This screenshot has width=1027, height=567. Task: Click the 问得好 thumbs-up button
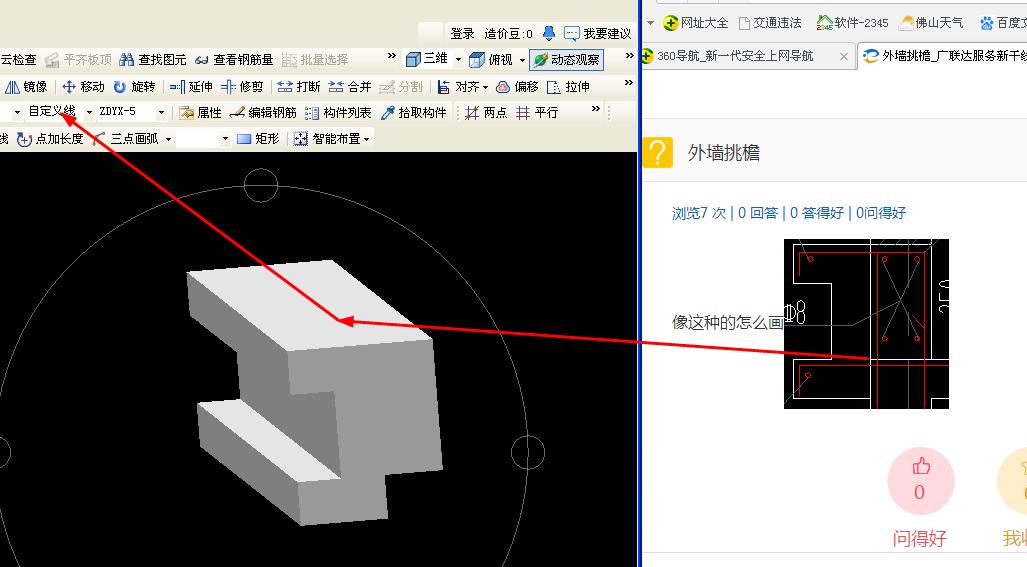(x=920, y=481)
